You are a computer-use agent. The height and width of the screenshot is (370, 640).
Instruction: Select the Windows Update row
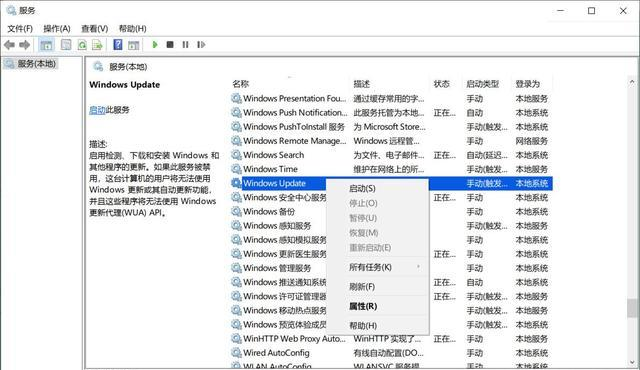coord(391,183)
